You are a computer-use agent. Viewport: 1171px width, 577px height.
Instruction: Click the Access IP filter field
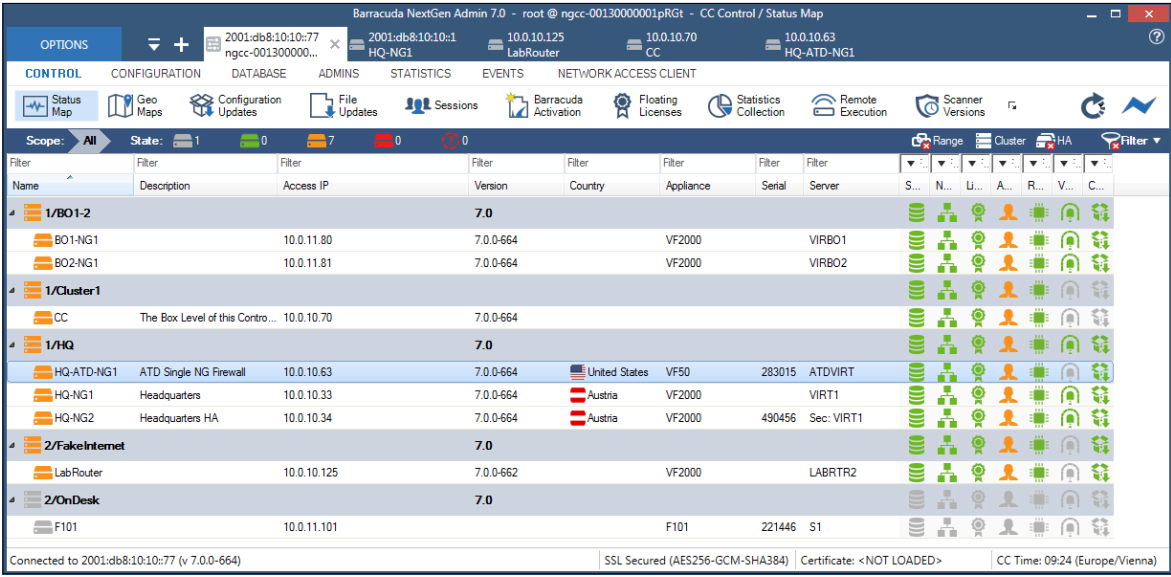373,163
